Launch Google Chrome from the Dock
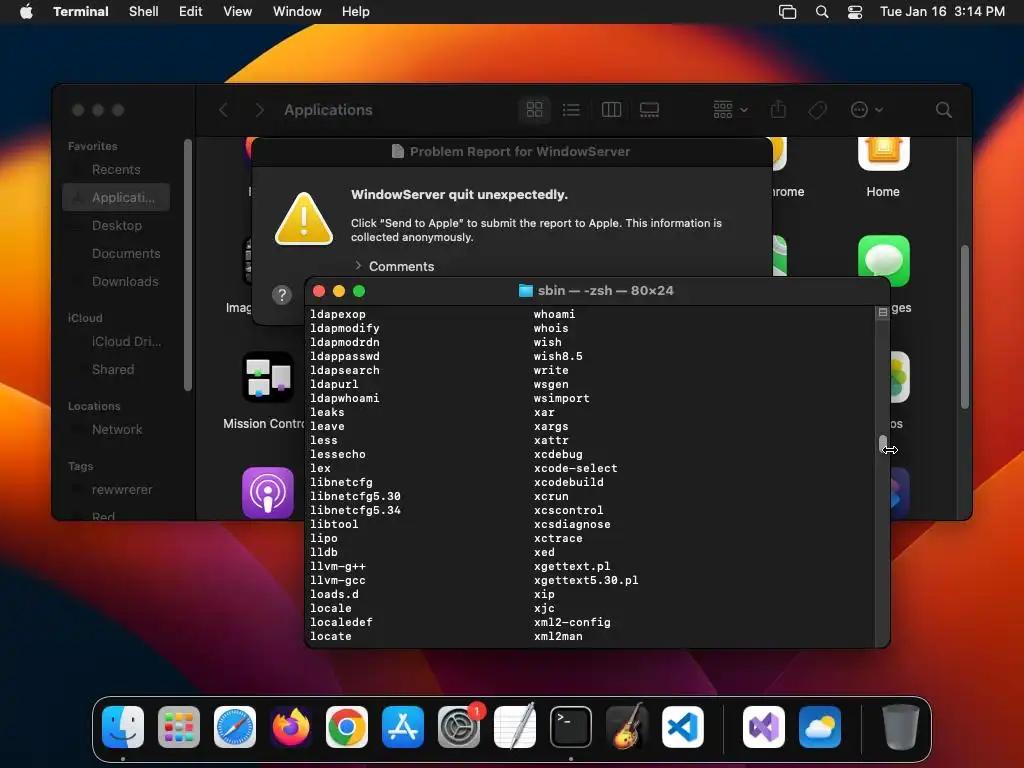Image resolution: width=1024 pixels, height=768 pixels. [347, 727]
